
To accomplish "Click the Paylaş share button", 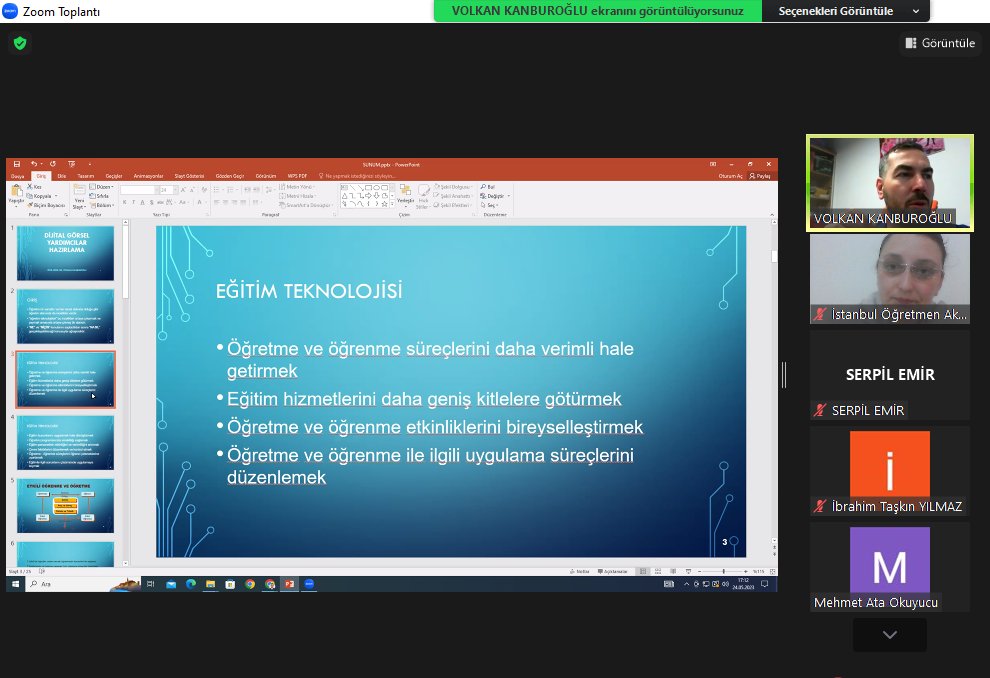I will [760, 176].
